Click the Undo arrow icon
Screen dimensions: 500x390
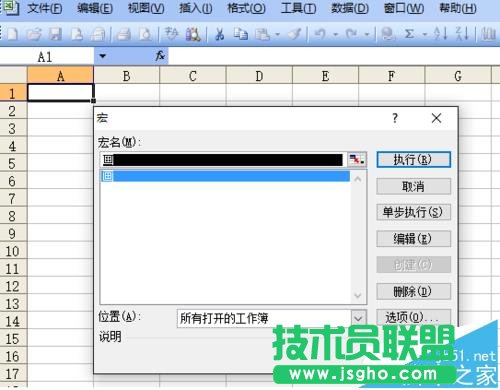click(x=320, y=34)
